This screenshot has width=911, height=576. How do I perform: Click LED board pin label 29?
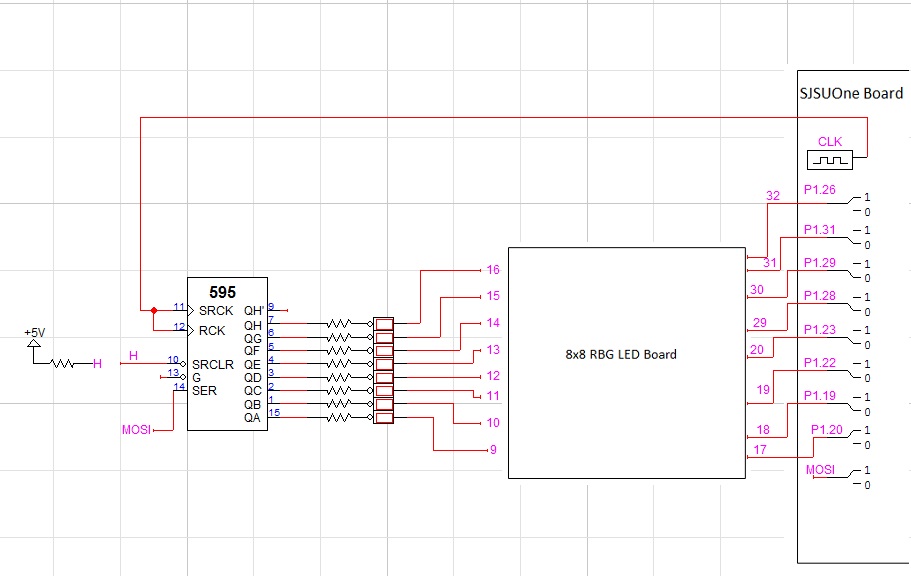click(760, 323)
